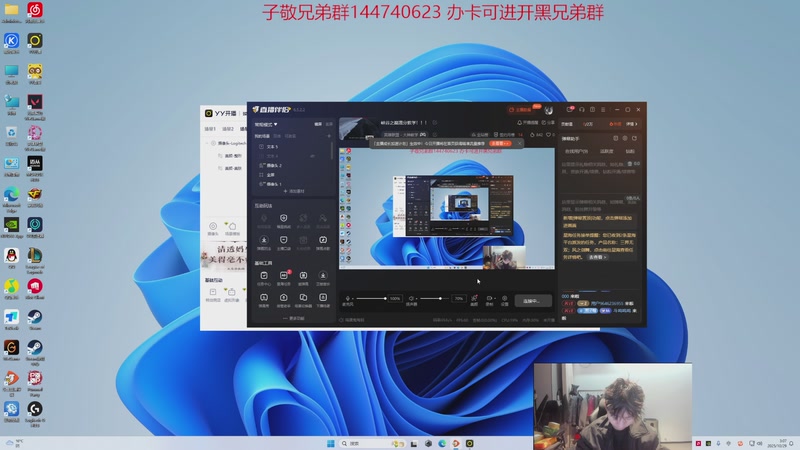Mute the microphone icon in the audio bar
The image size is (800, 450).
pyautogui.click(x=347, y=298)
